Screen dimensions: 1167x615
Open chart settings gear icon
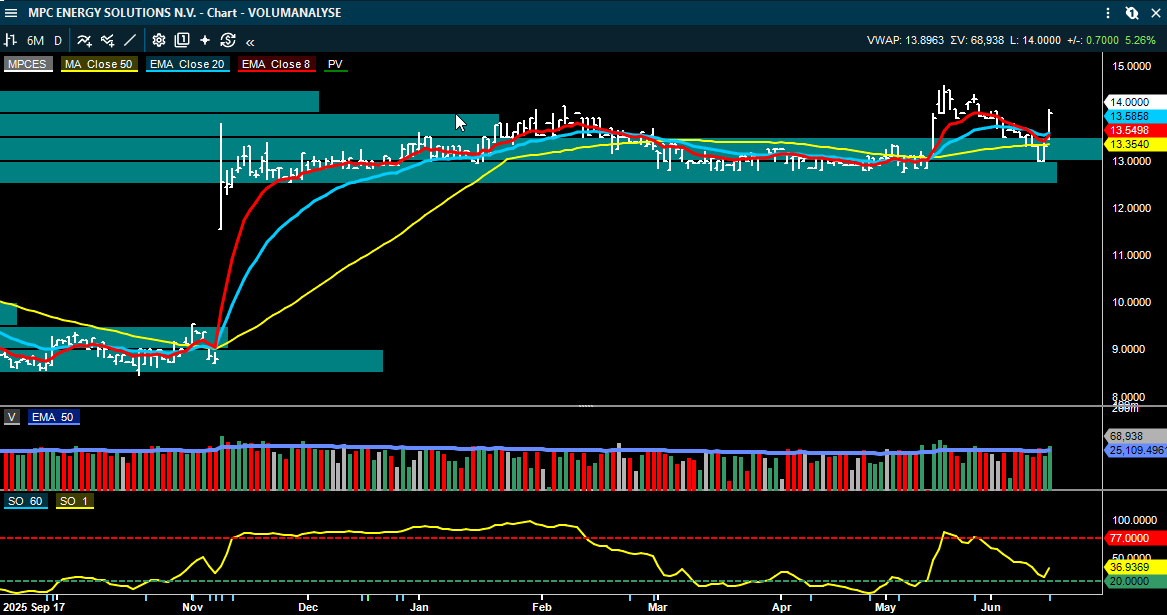pos(159,40)
